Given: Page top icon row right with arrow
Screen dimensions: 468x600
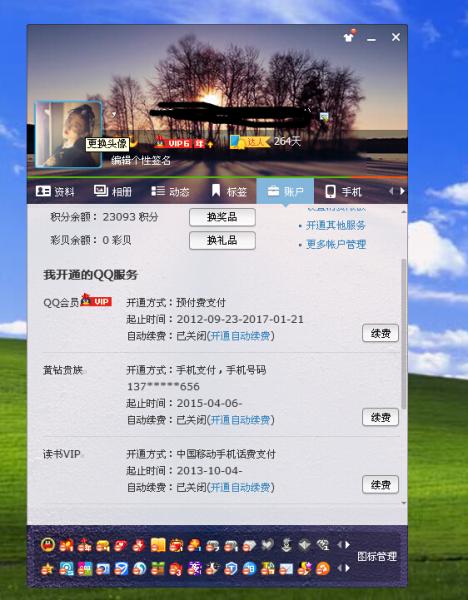Looking at the screenshot, I should (x=347, y=545).
